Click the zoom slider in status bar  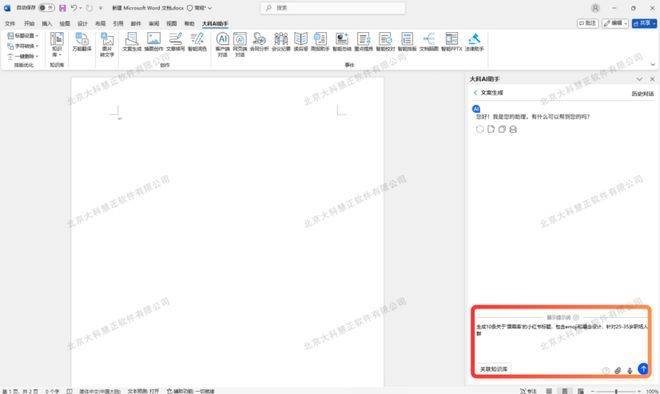[x=616, y=391]
